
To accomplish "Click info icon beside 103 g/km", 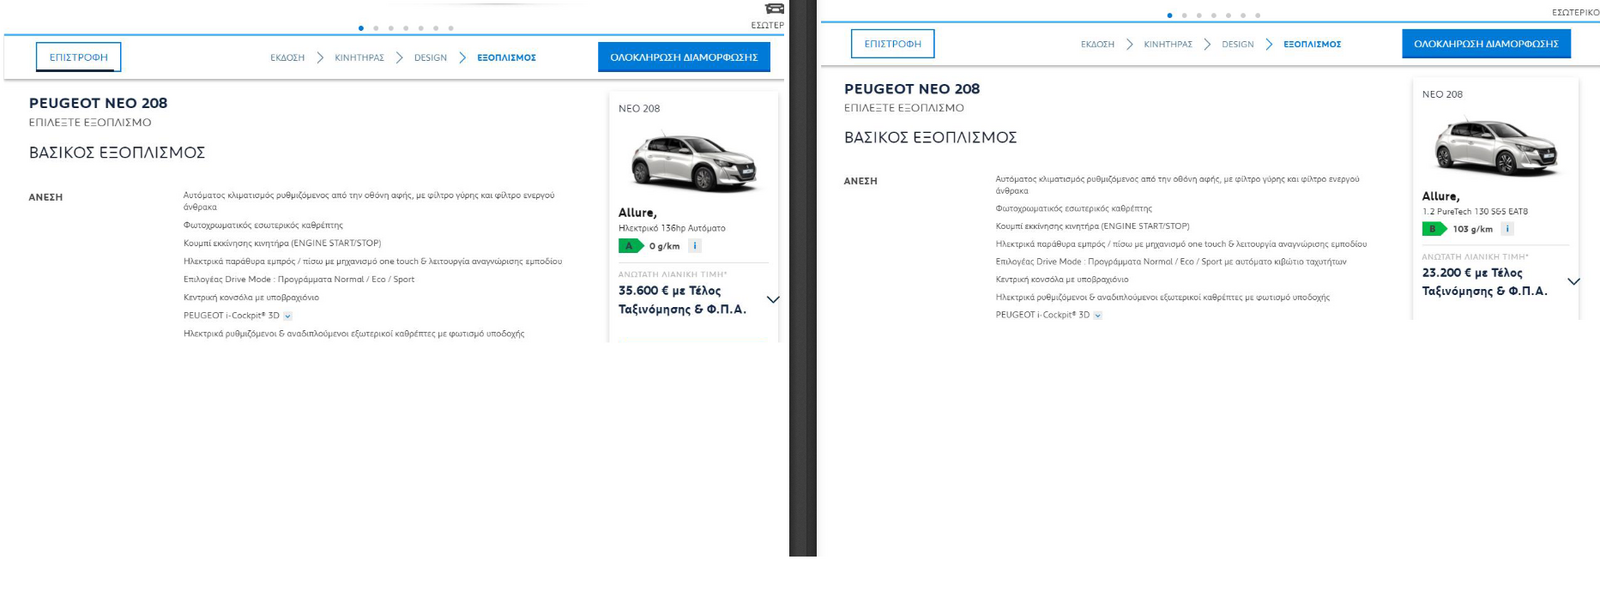I will pos(1507,229).
